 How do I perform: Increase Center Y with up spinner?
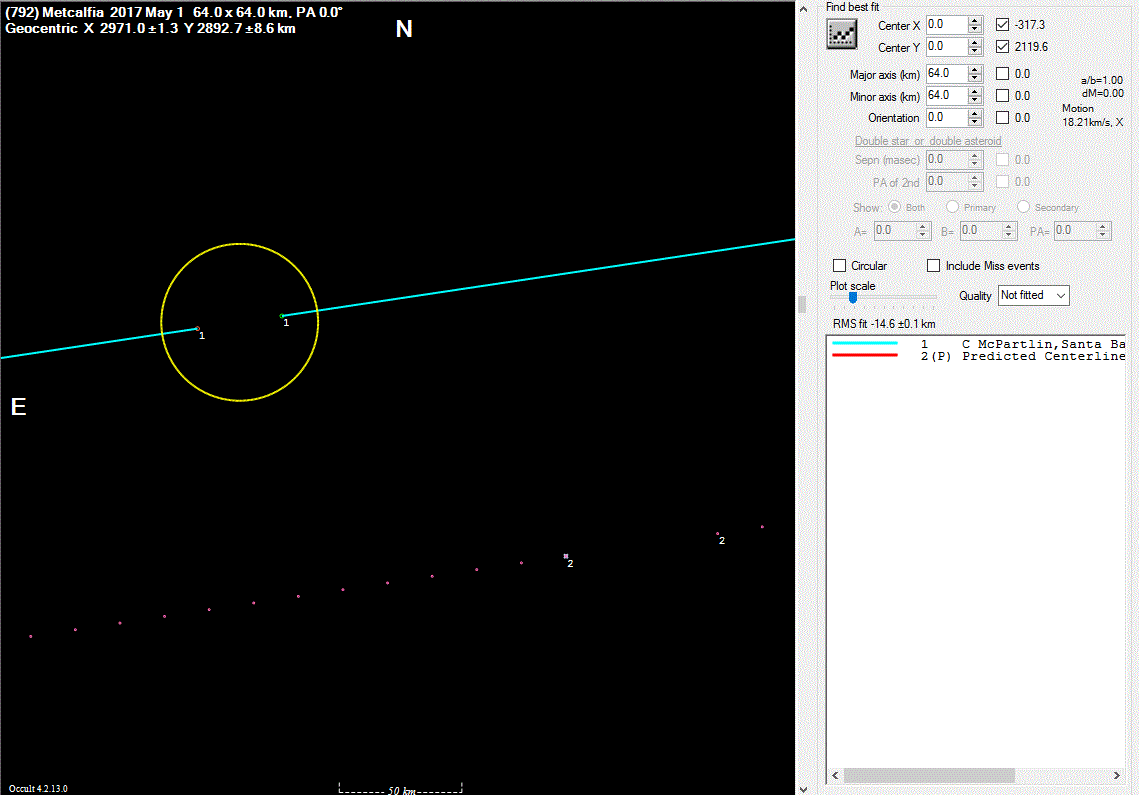(975, 42)
